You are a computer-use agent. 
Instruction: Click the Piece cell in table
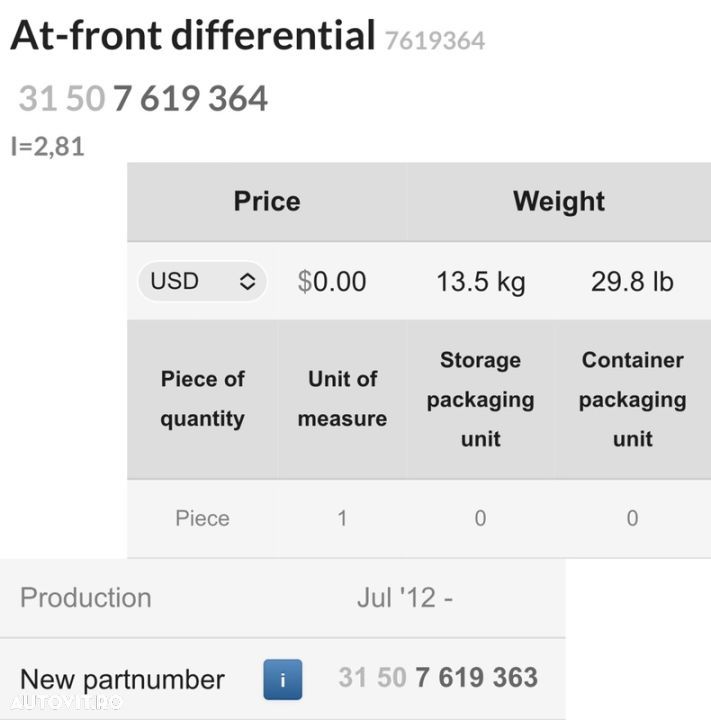(202, 518)
